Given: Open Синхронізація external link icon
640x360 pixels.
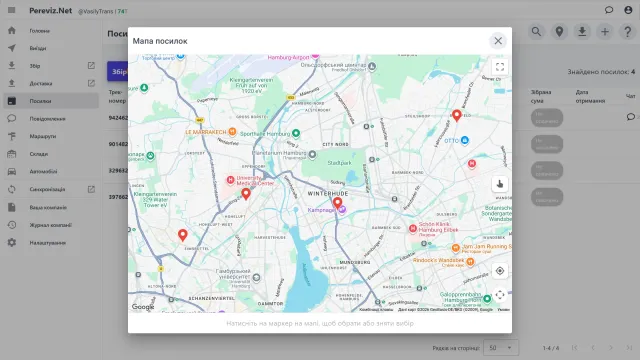Looking at the screenshot, I should (91, 189).
